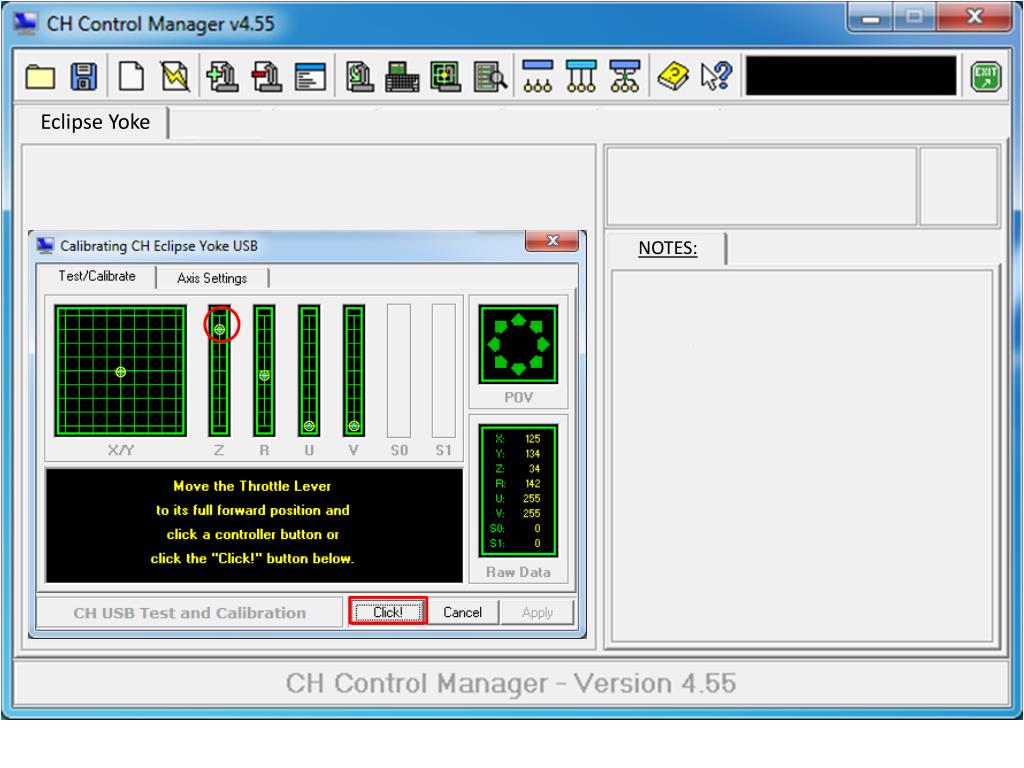Click the V axis indicator bar
Screen dimensions: 1024x768
353,370
